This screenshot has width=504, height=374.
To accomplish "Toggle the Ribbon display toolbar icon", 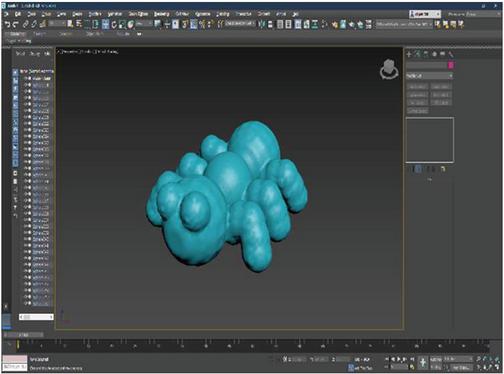I will pyautogui.click(x=298, y=24).
